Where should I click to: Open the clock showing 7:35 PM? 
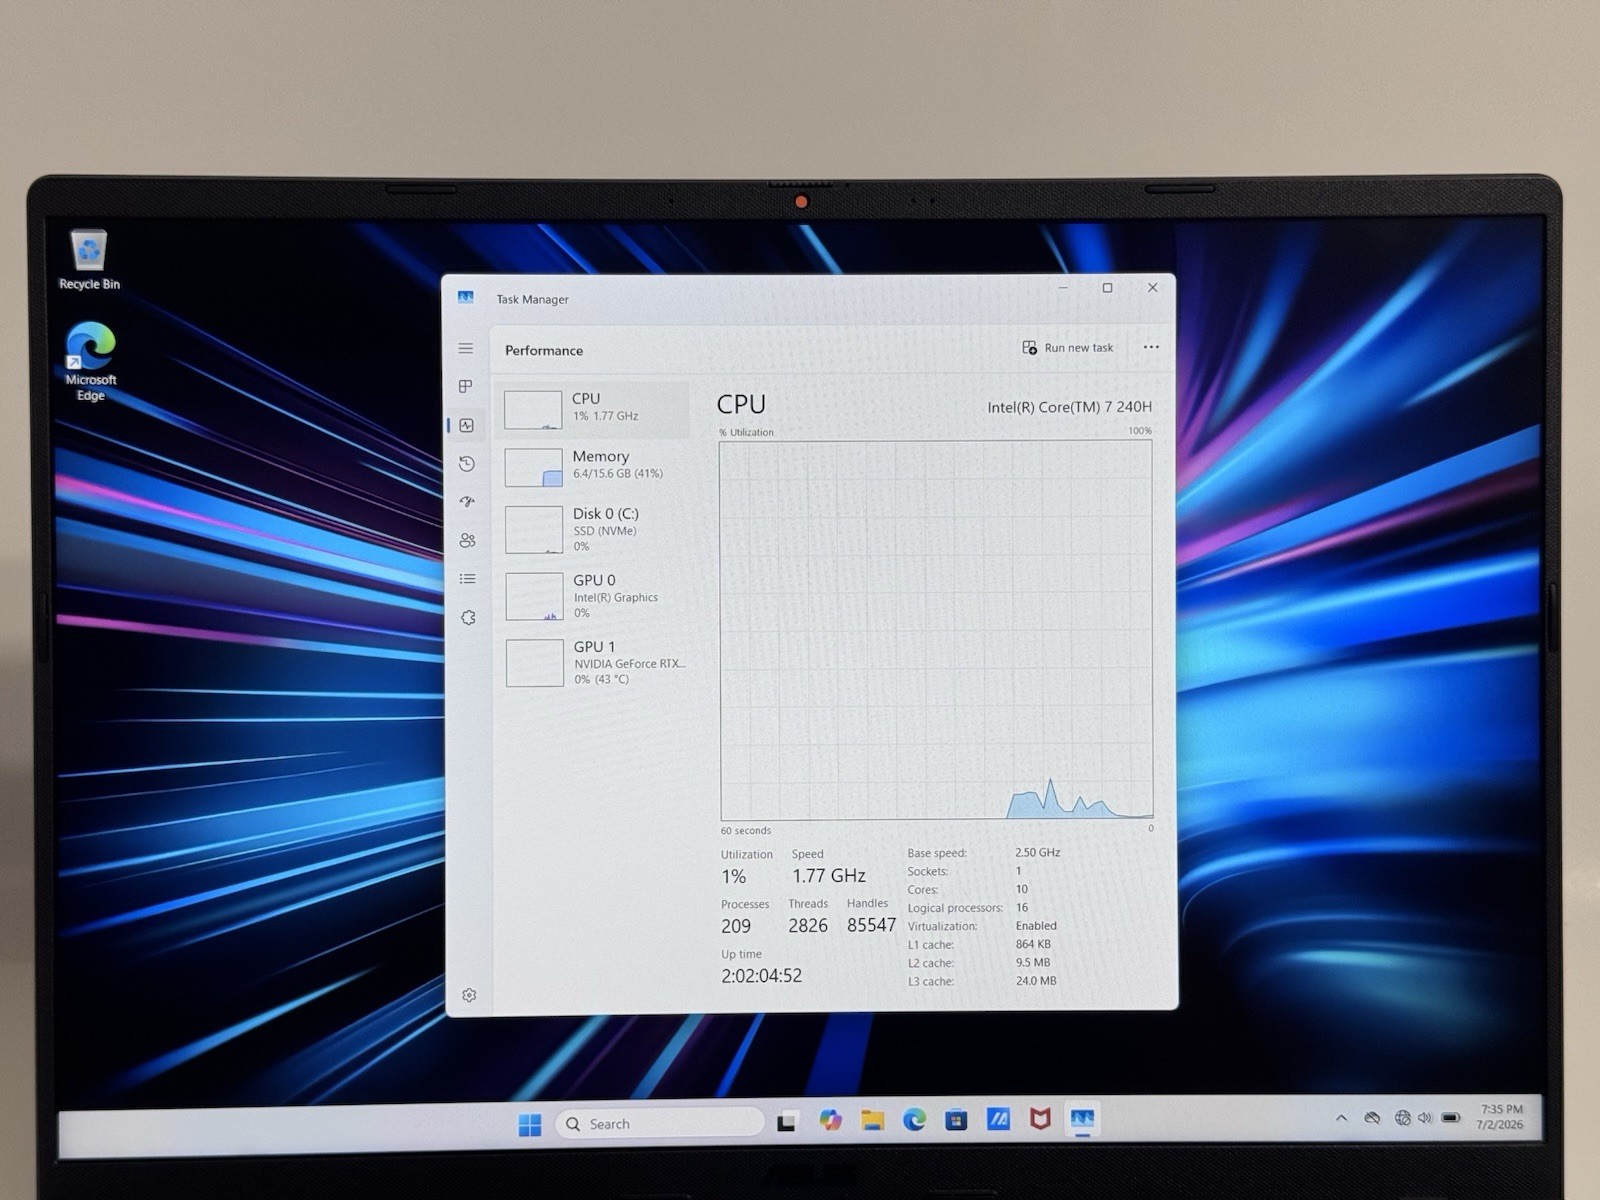(x=1500, y=1117)
